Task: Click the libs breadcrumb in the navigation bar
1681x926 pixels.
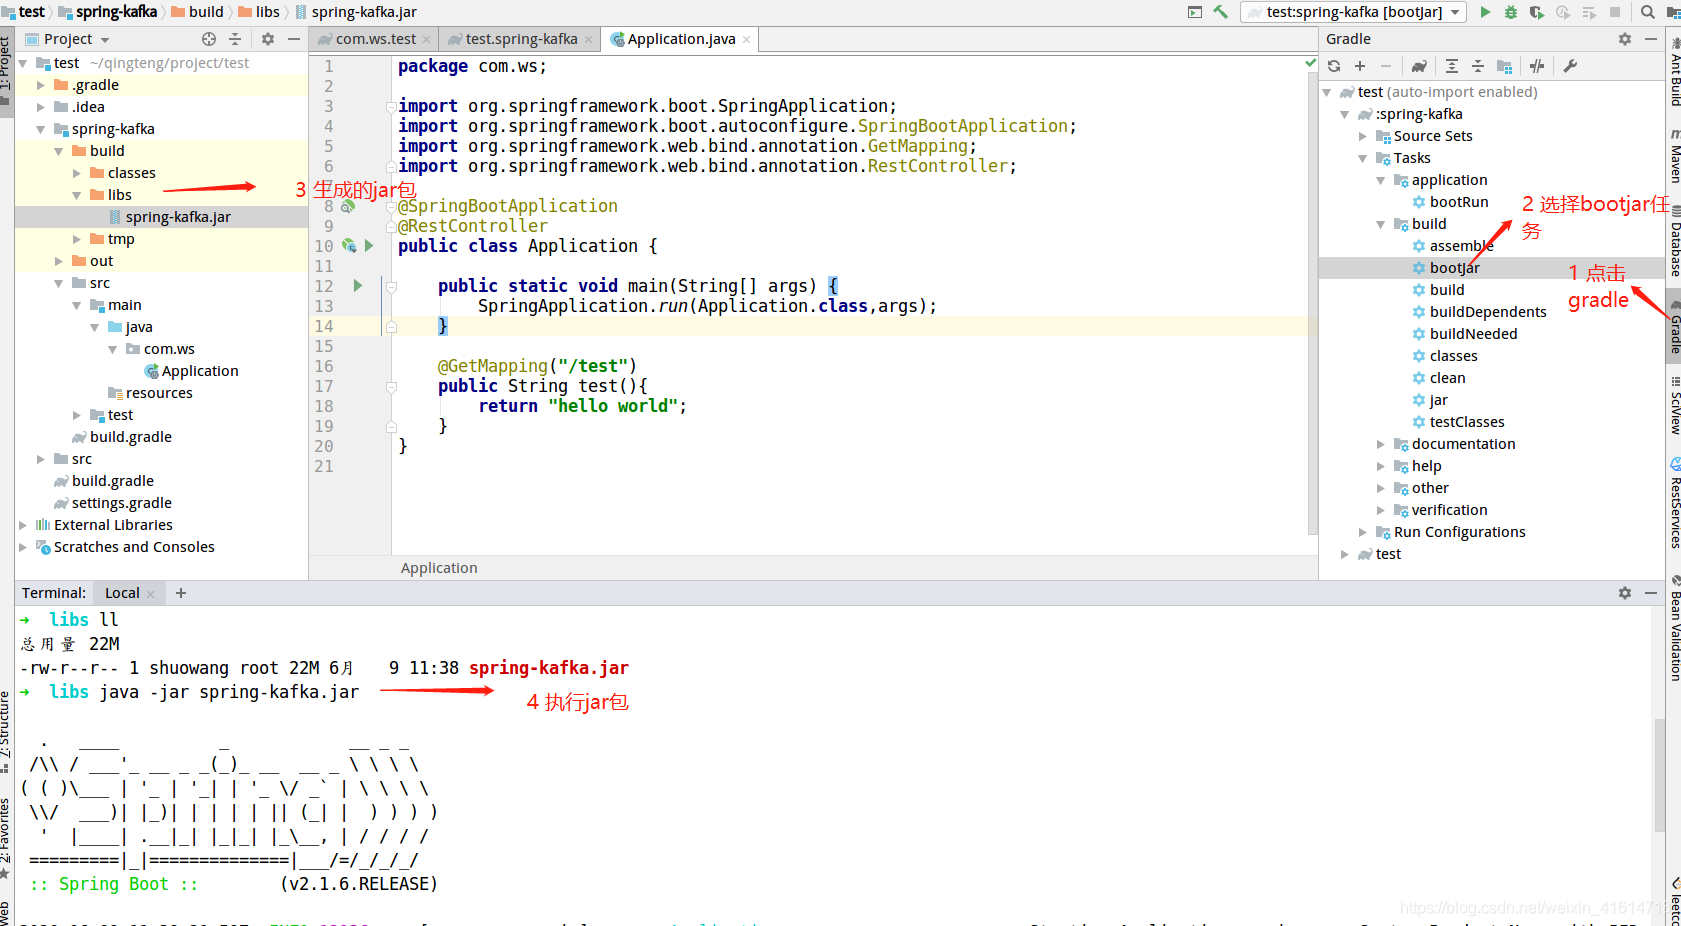Action: click(259, 12)
